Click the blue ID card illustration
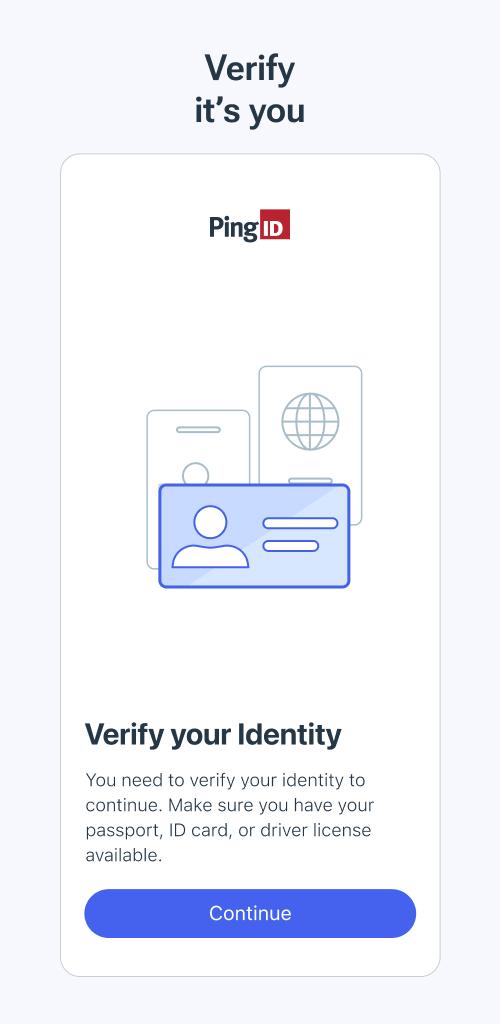500x1024 pixels. click(255, 536)
